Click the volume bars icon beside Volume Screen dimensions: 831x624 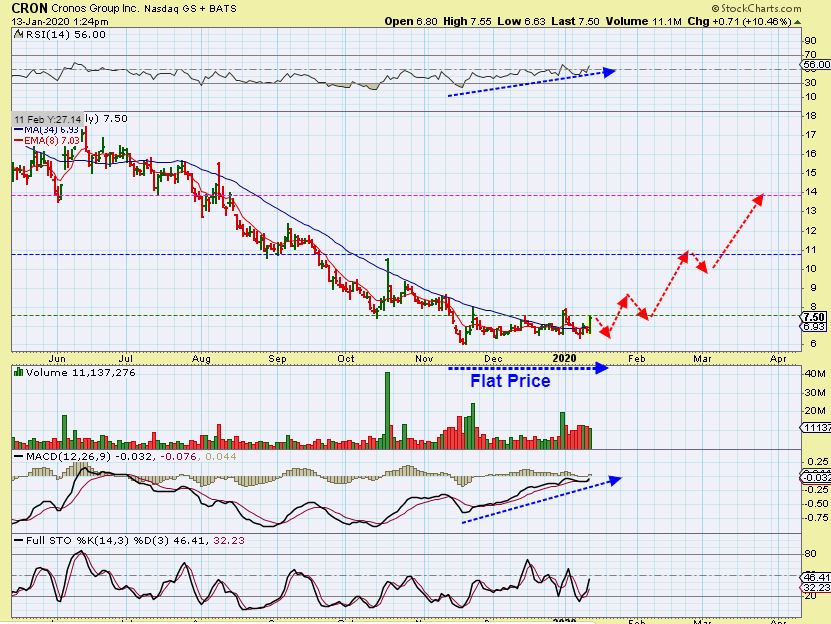18,372
